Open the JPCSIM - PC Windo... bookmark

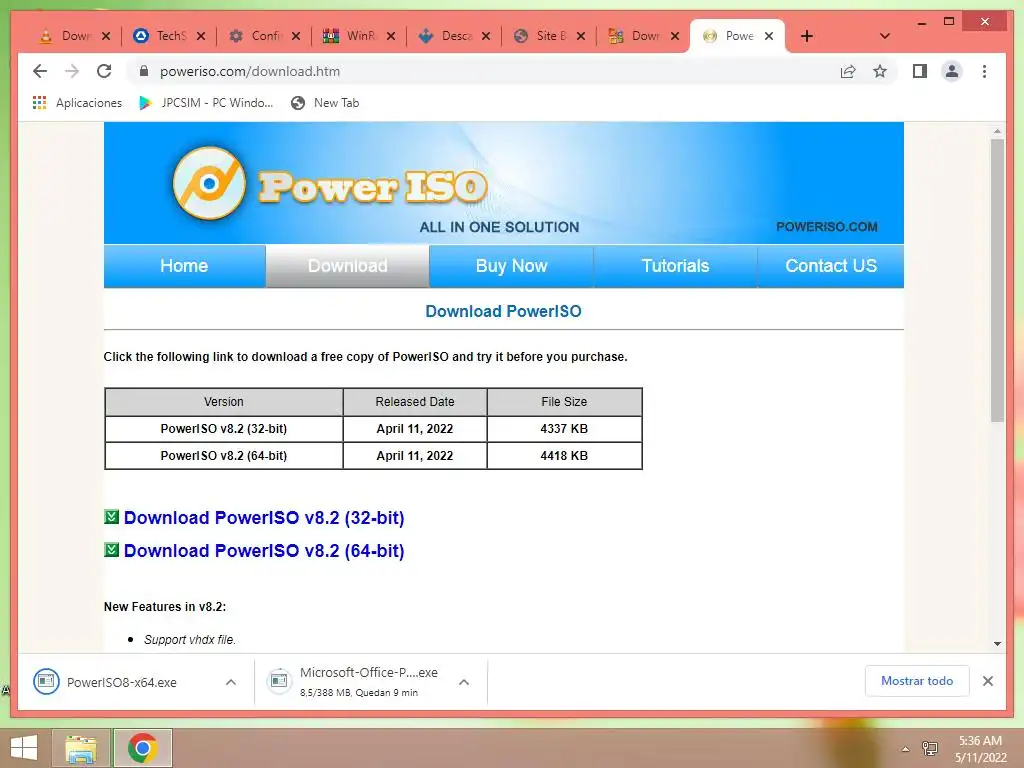[x=206, y=103]
